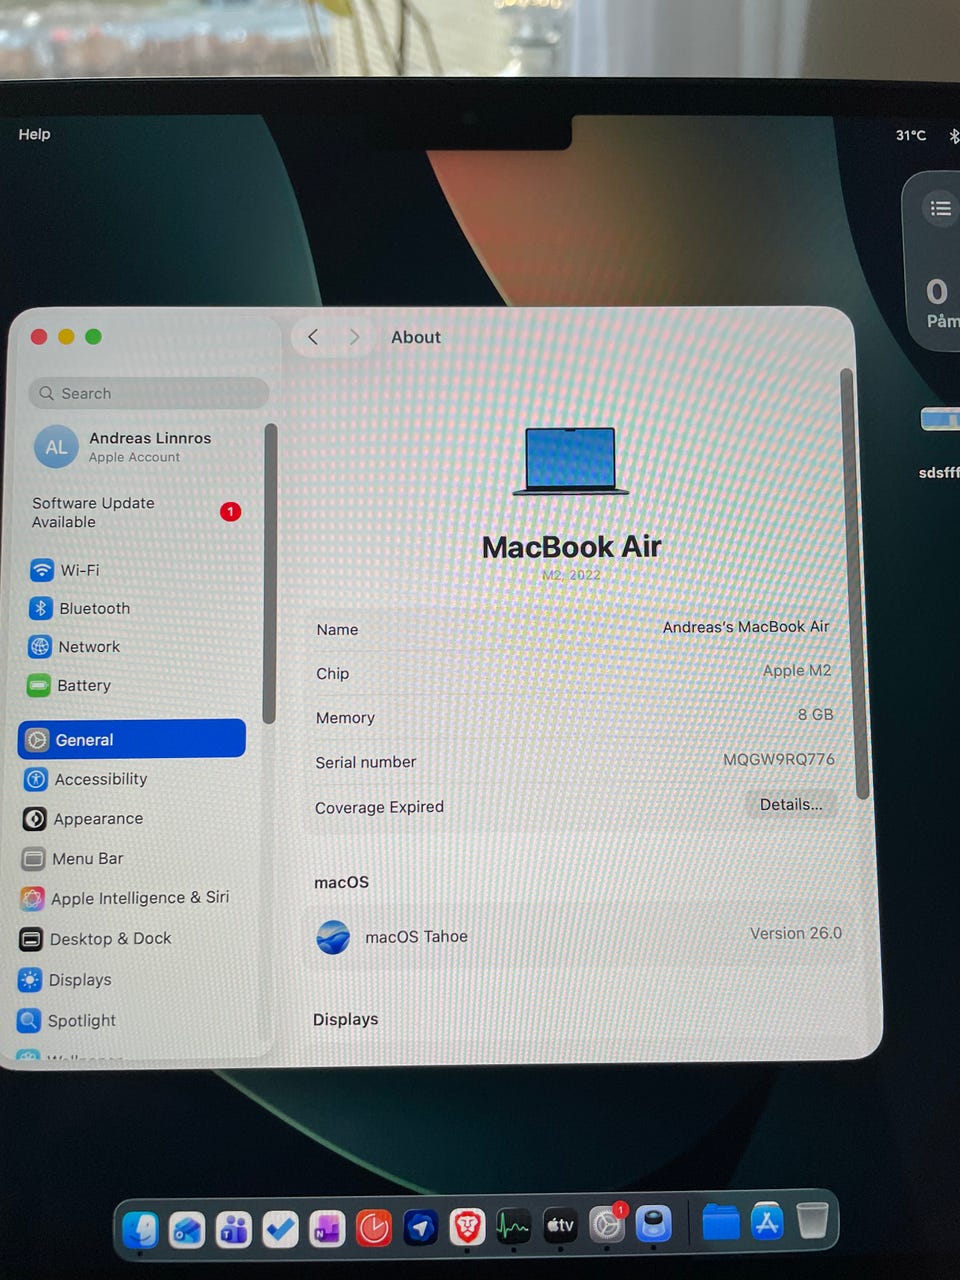
Task: Click the serial number MQGW9RQ776
Action: [x=778, y=759]
